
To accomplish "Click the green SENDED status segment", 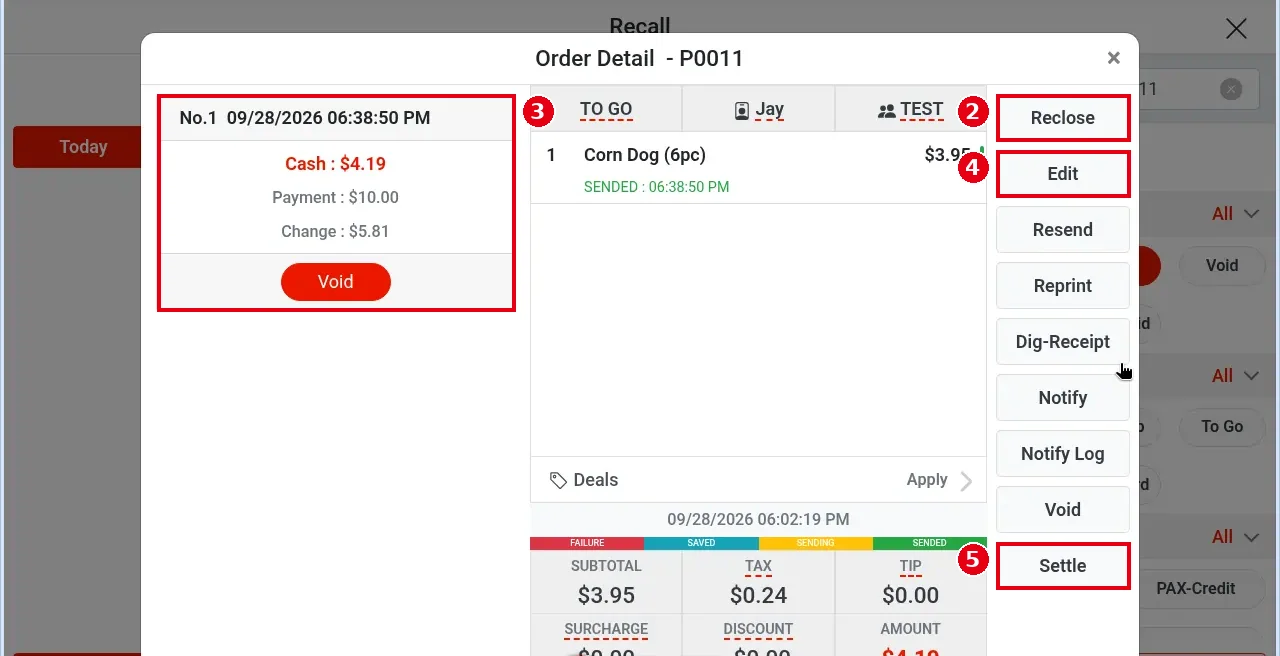I will 929,543.
